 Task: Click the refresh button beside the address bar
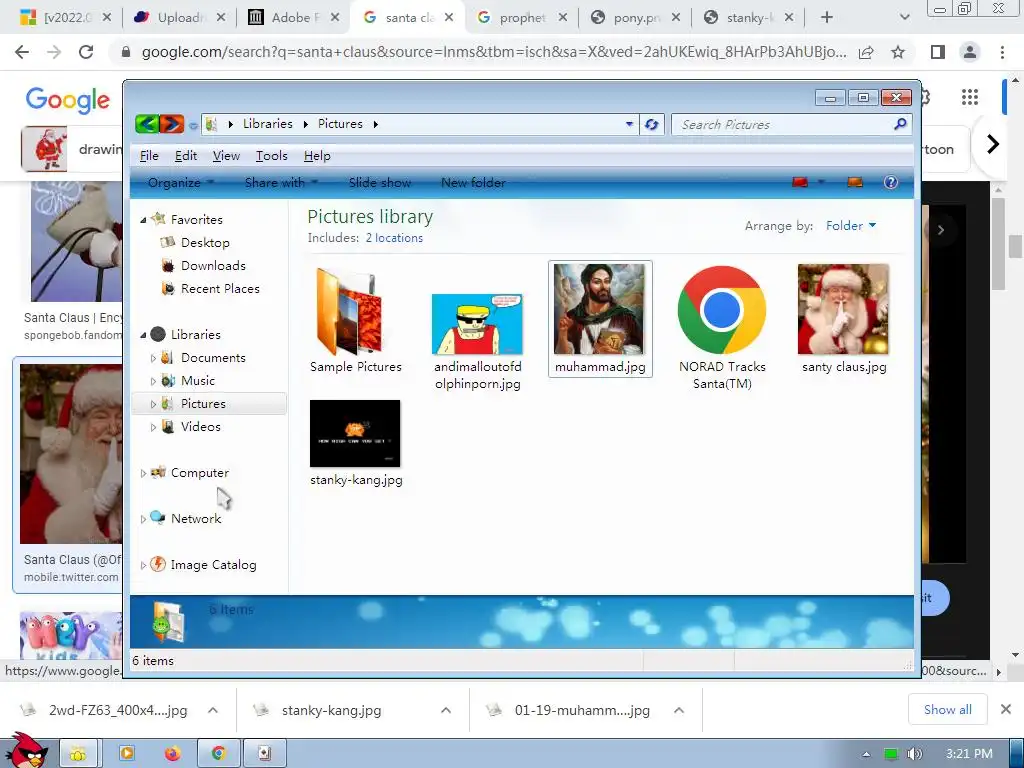651,124
